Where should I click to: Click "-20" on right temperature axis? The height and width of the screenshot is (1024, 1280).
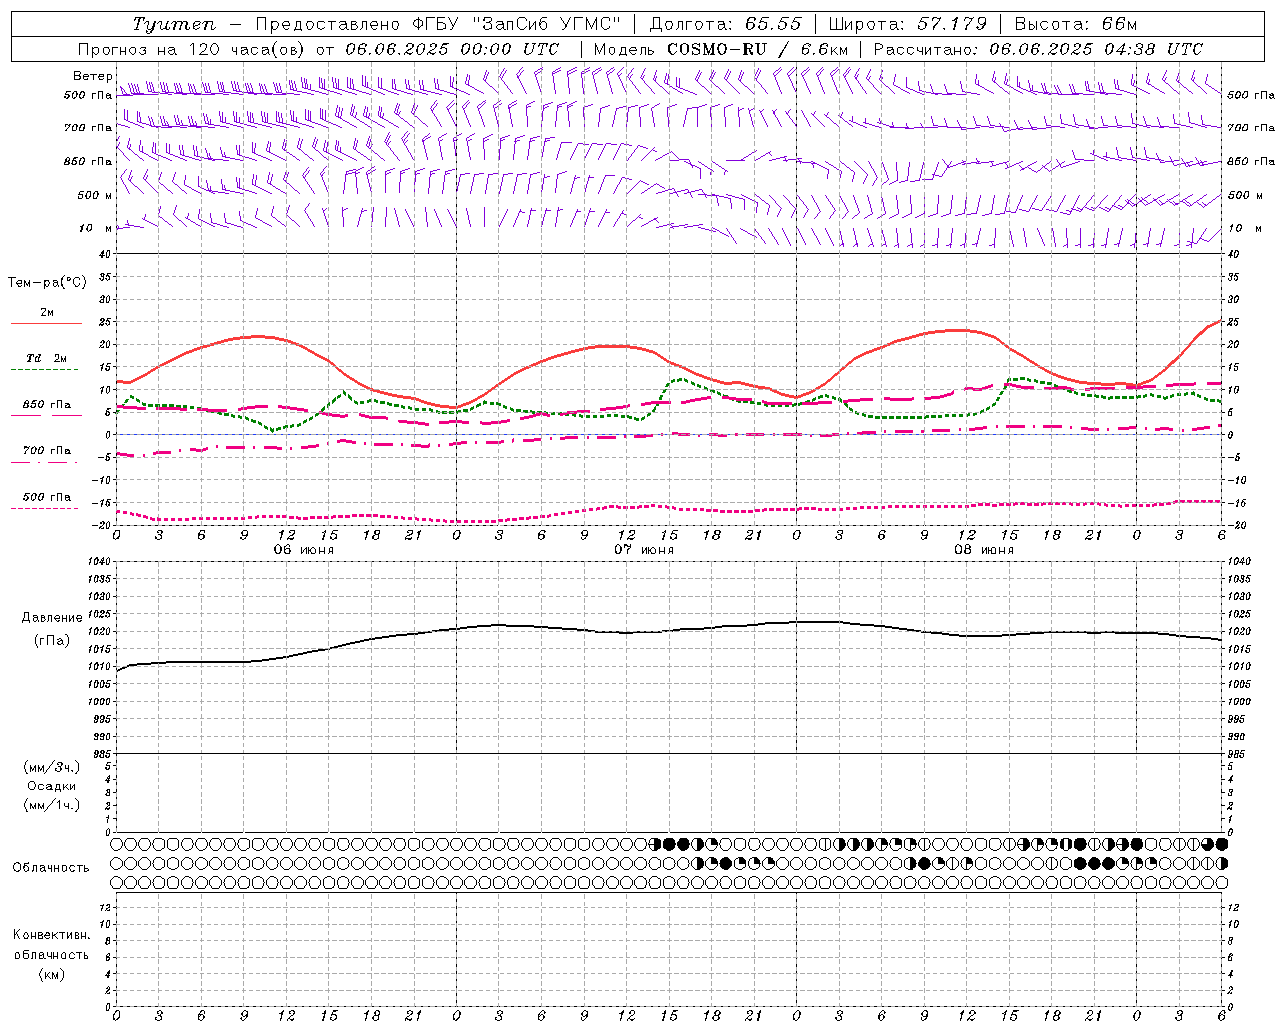pyautogui.click(x=1238, y=525)
